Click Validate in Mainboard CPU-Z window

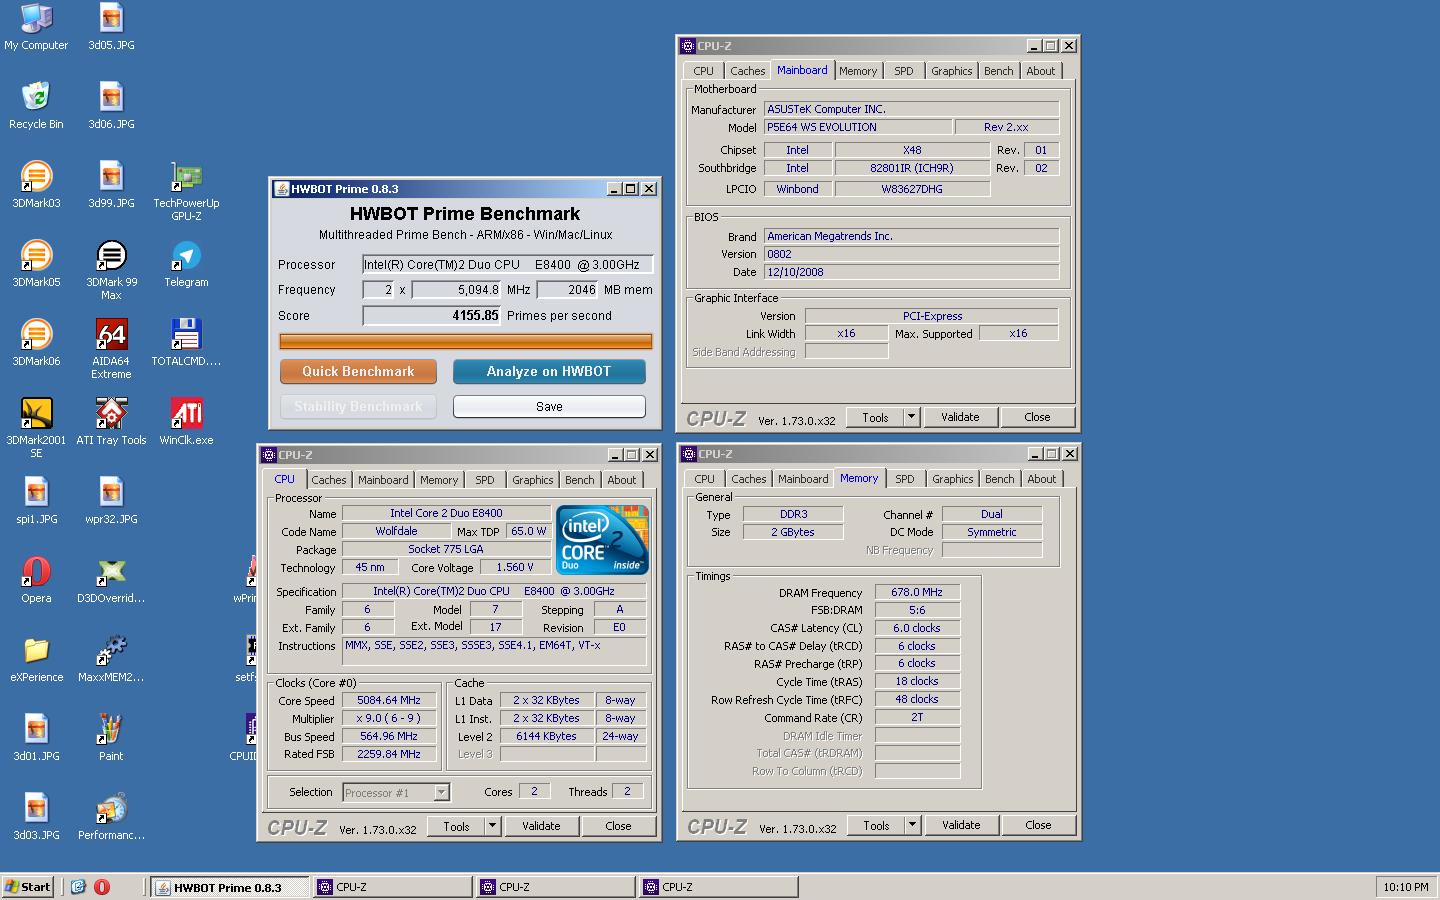(x=960, y=417)
